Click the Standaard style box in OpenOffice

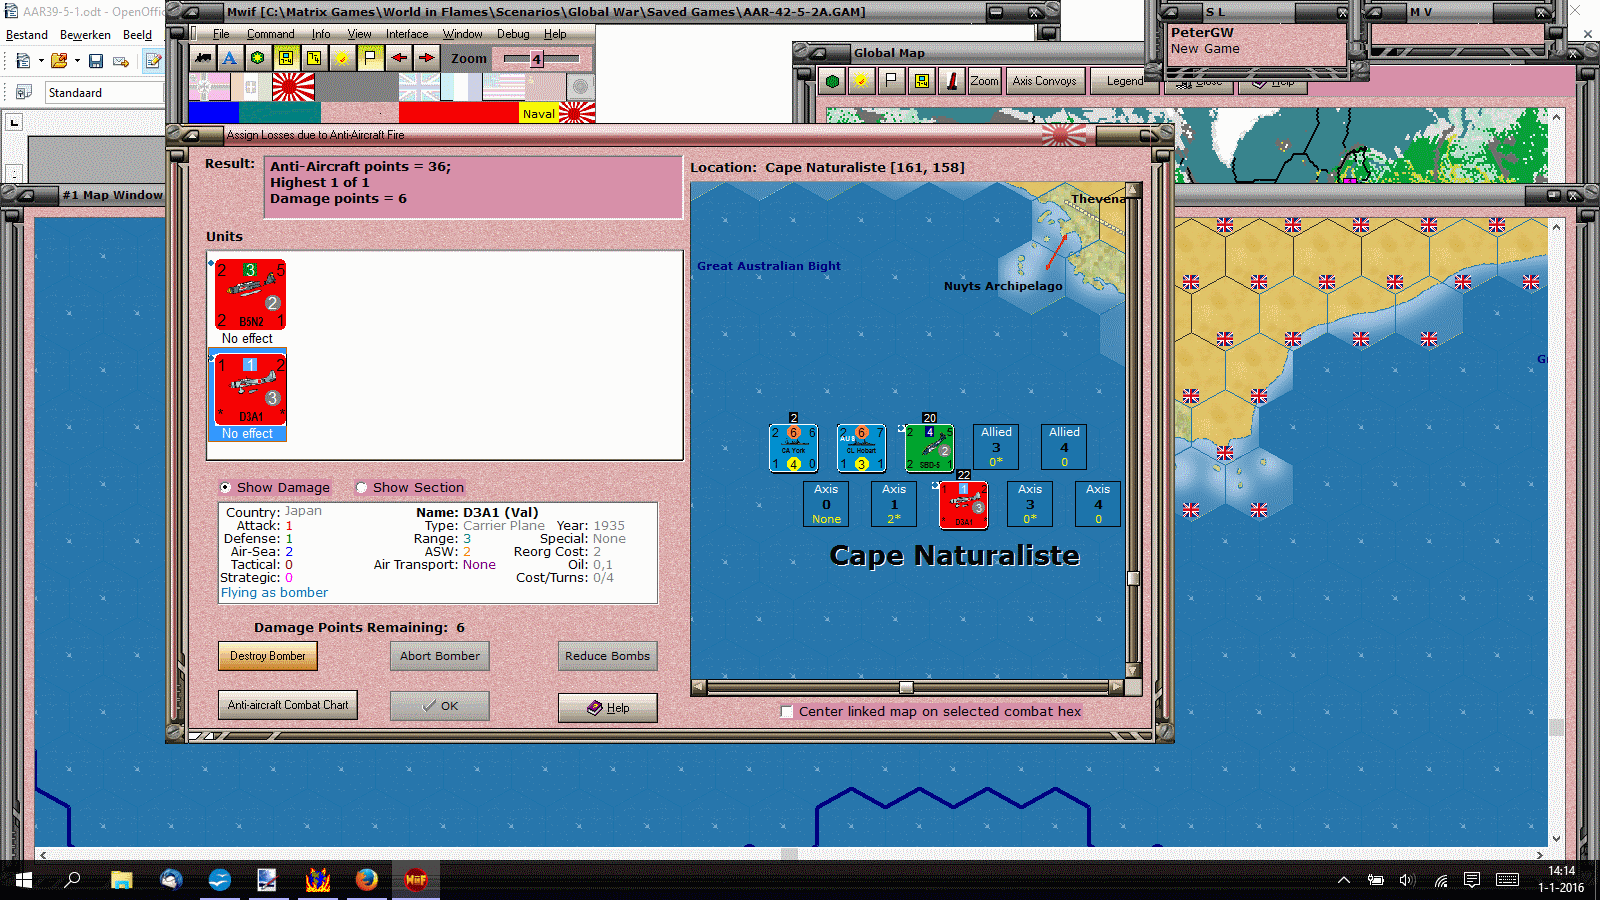(x=104, y=93)
